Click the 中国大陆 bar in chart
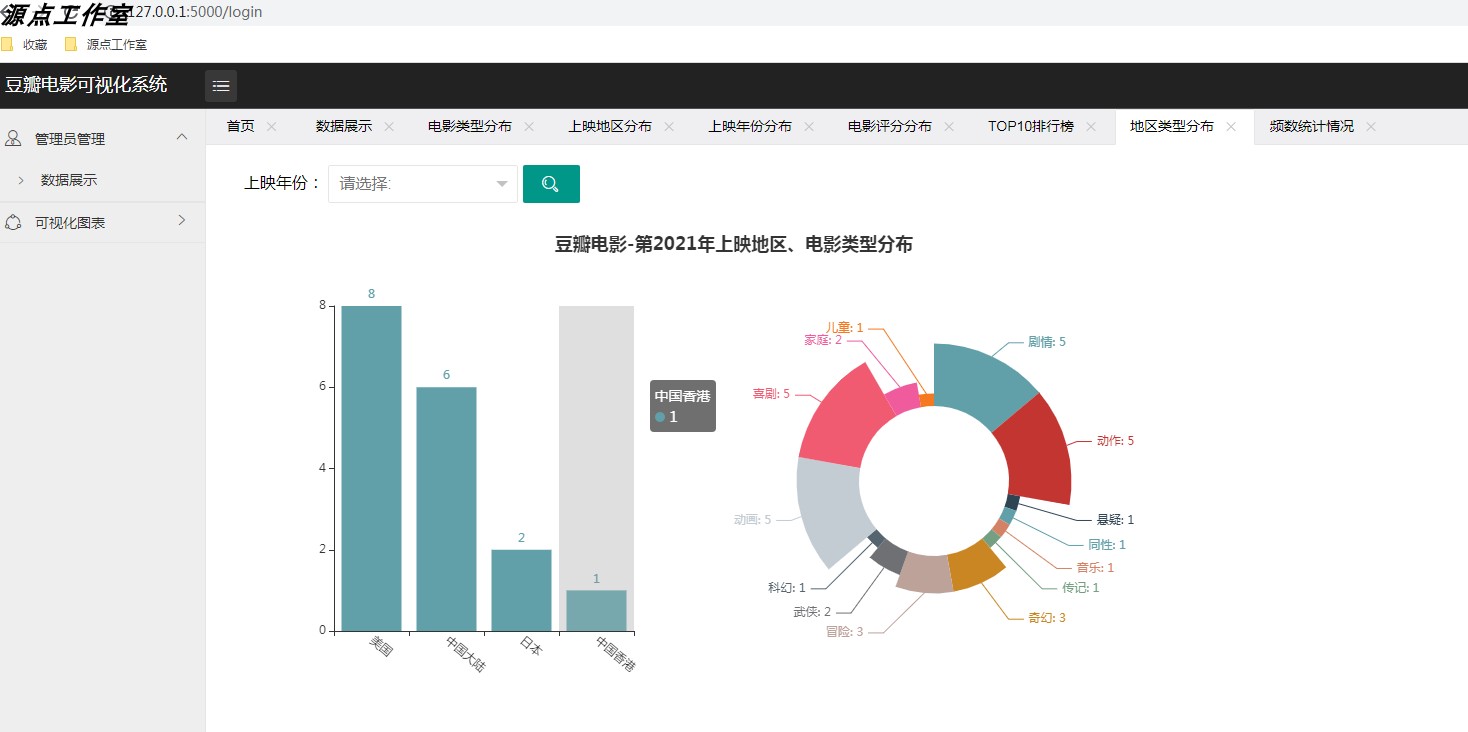 pos(446,509)
